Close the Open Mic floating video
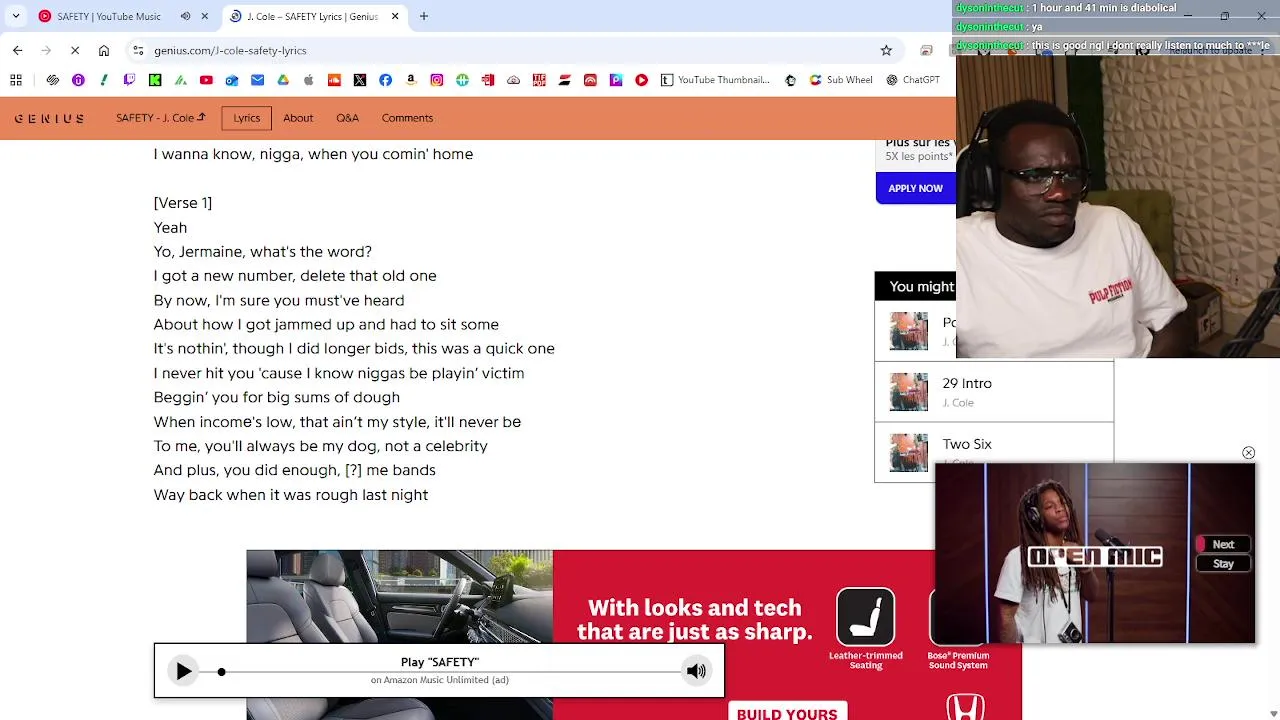Screen dimensions: 1280x720 click(1248, 453)
